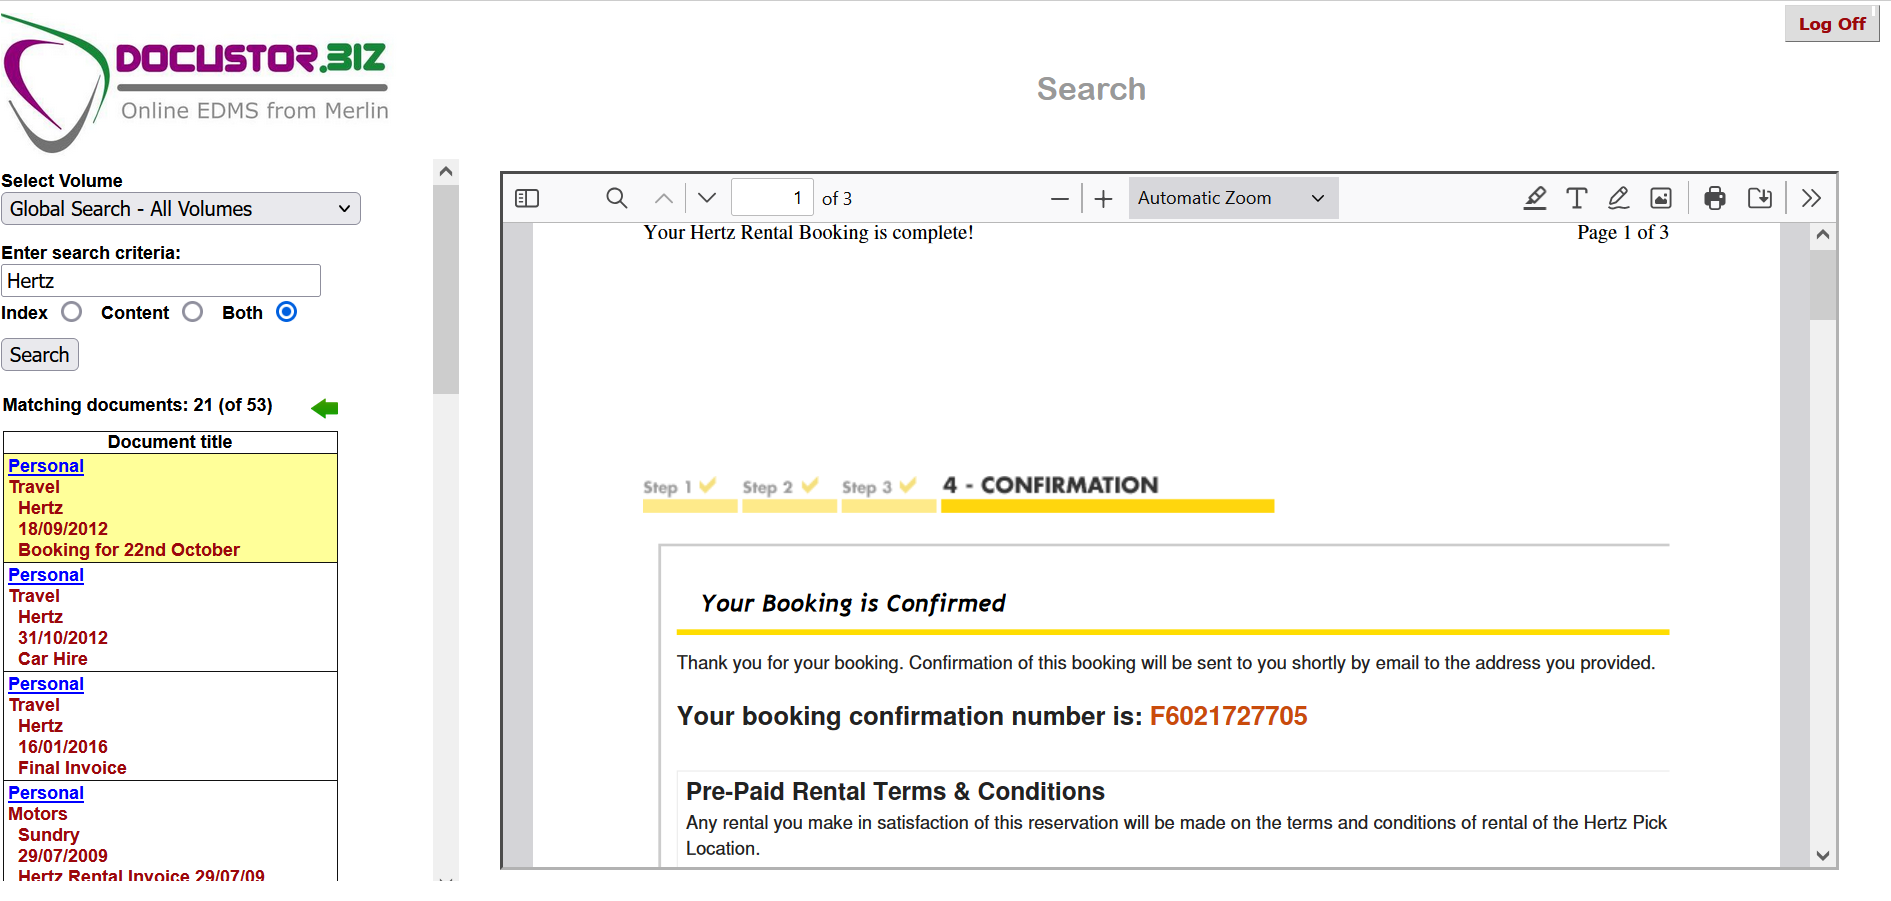Click the '18/09/2012' date text

(63, 529)
